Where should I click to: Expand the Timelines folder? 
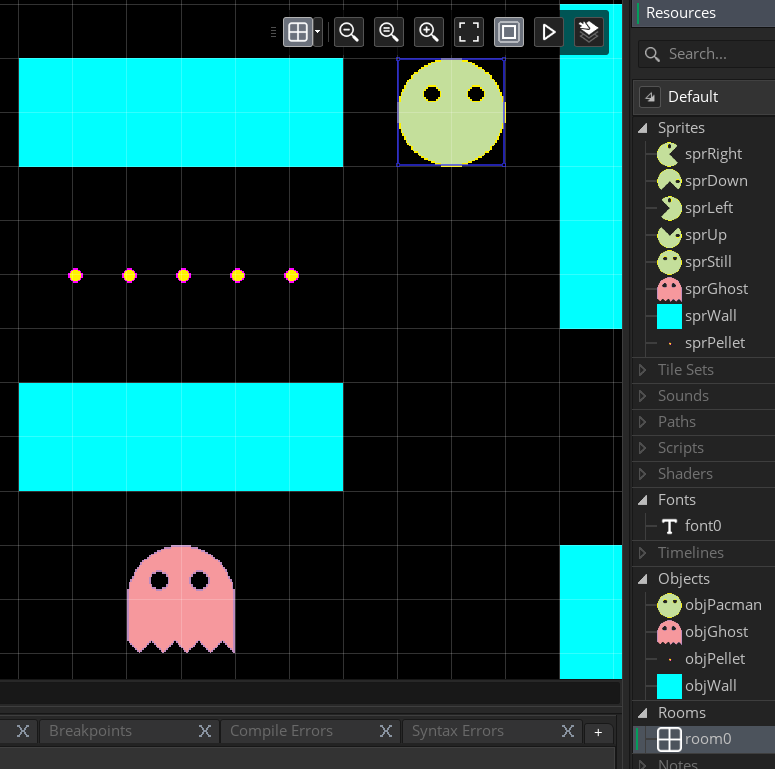(643, 553)
